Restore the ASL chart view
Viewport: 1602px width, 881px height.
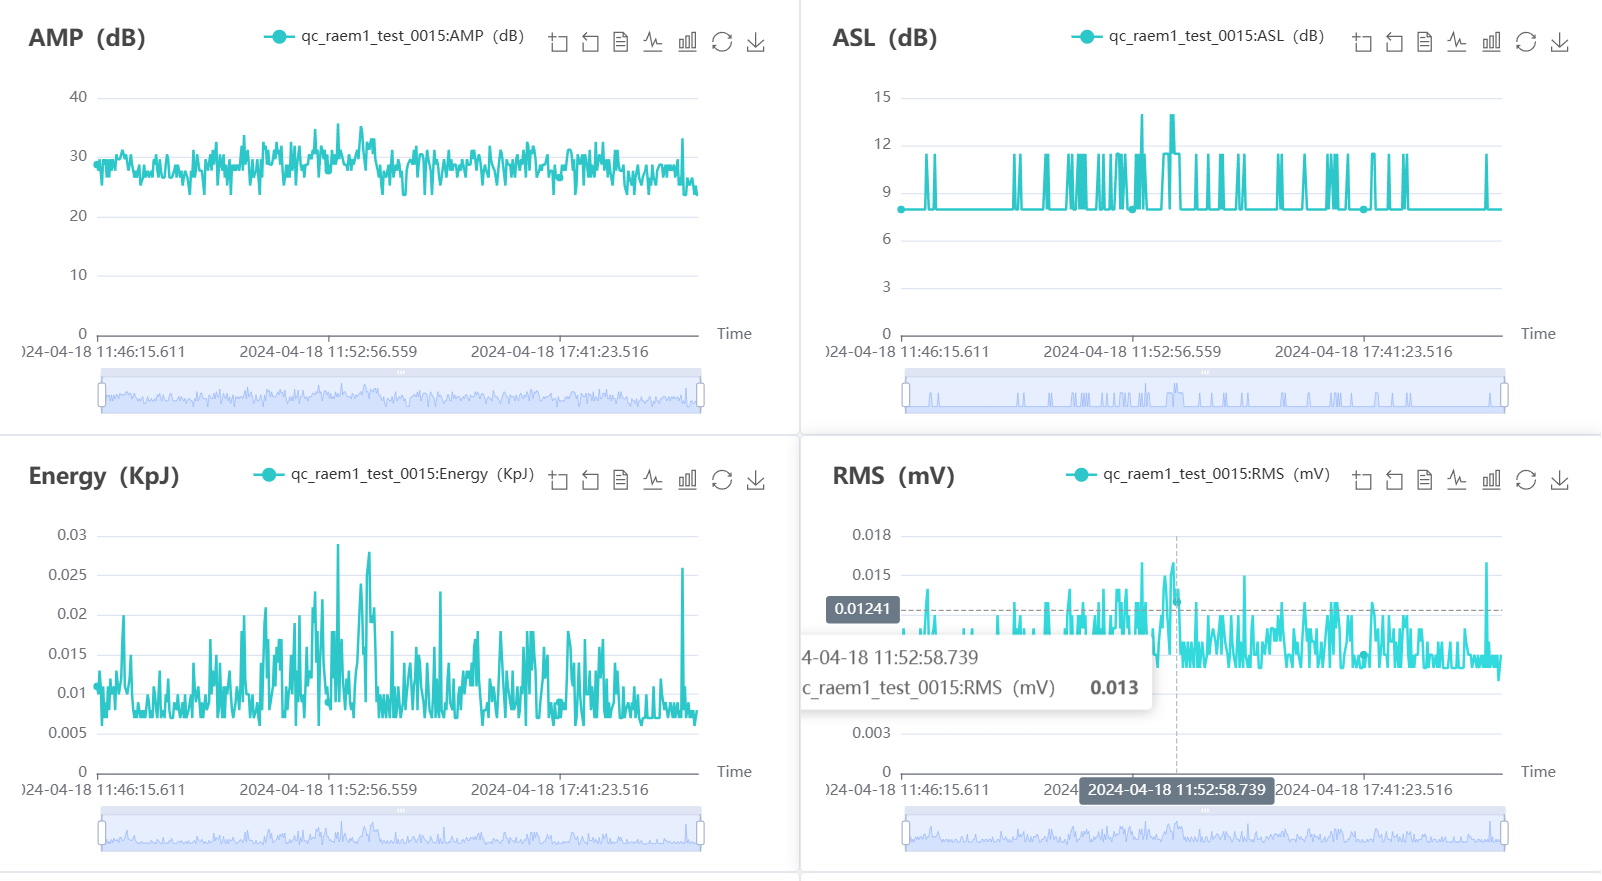tap(1525, 42)
